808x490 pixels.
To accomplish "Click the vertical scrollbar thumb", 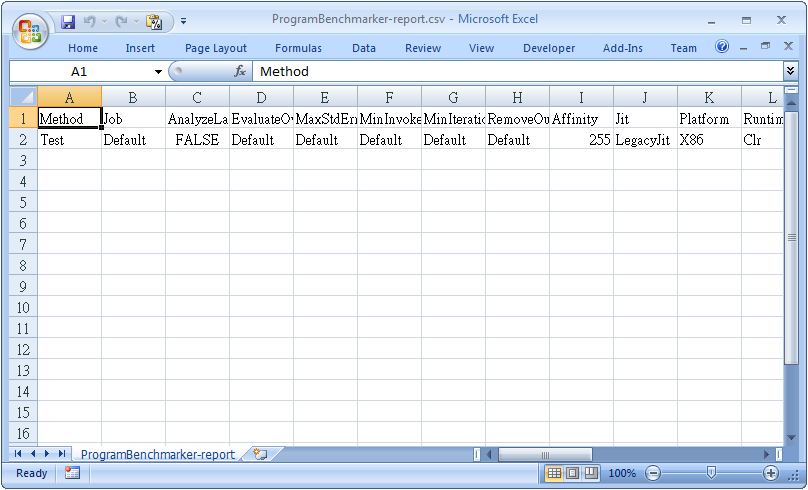I will coord(791,237).
